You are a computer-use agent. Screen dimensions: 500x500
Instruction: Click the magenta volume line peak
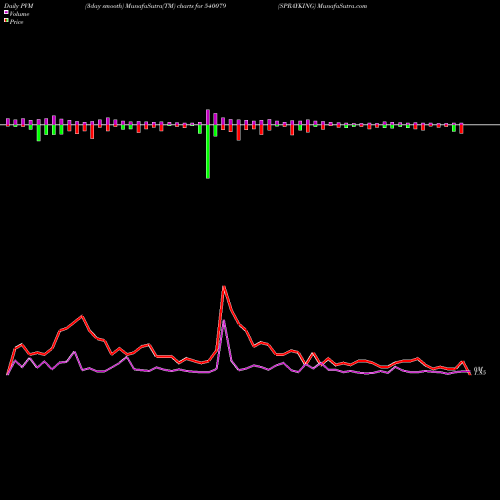[224, 321]
